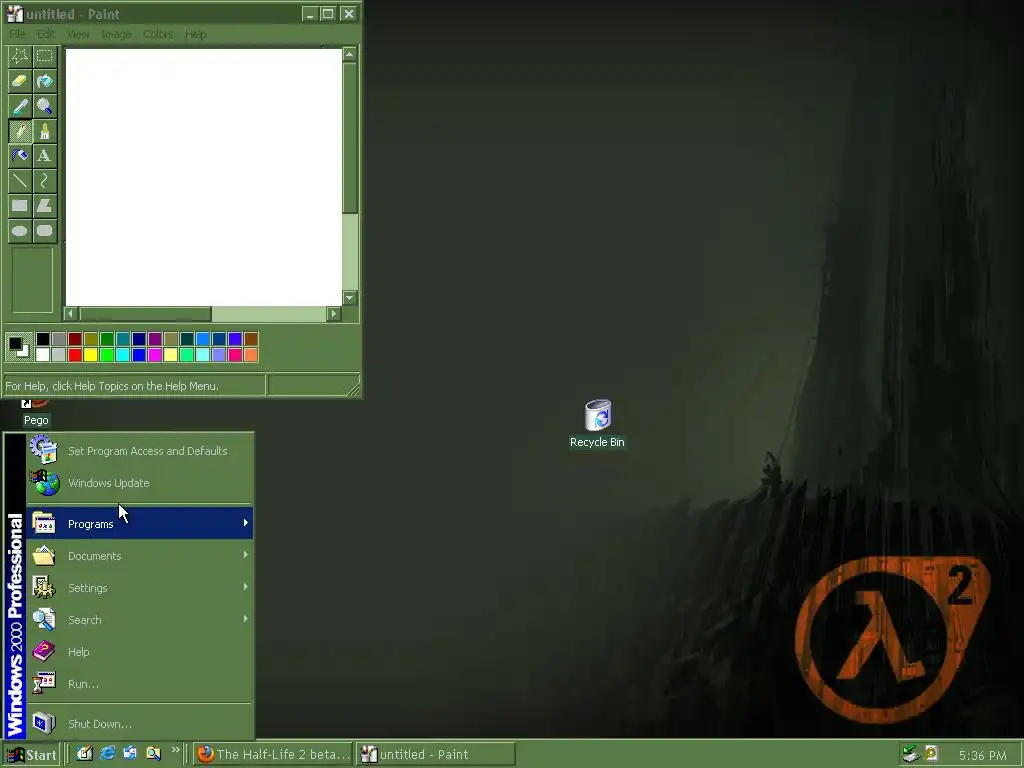
Task: Click the Pego desktop shortcut label
Action: 37,420
